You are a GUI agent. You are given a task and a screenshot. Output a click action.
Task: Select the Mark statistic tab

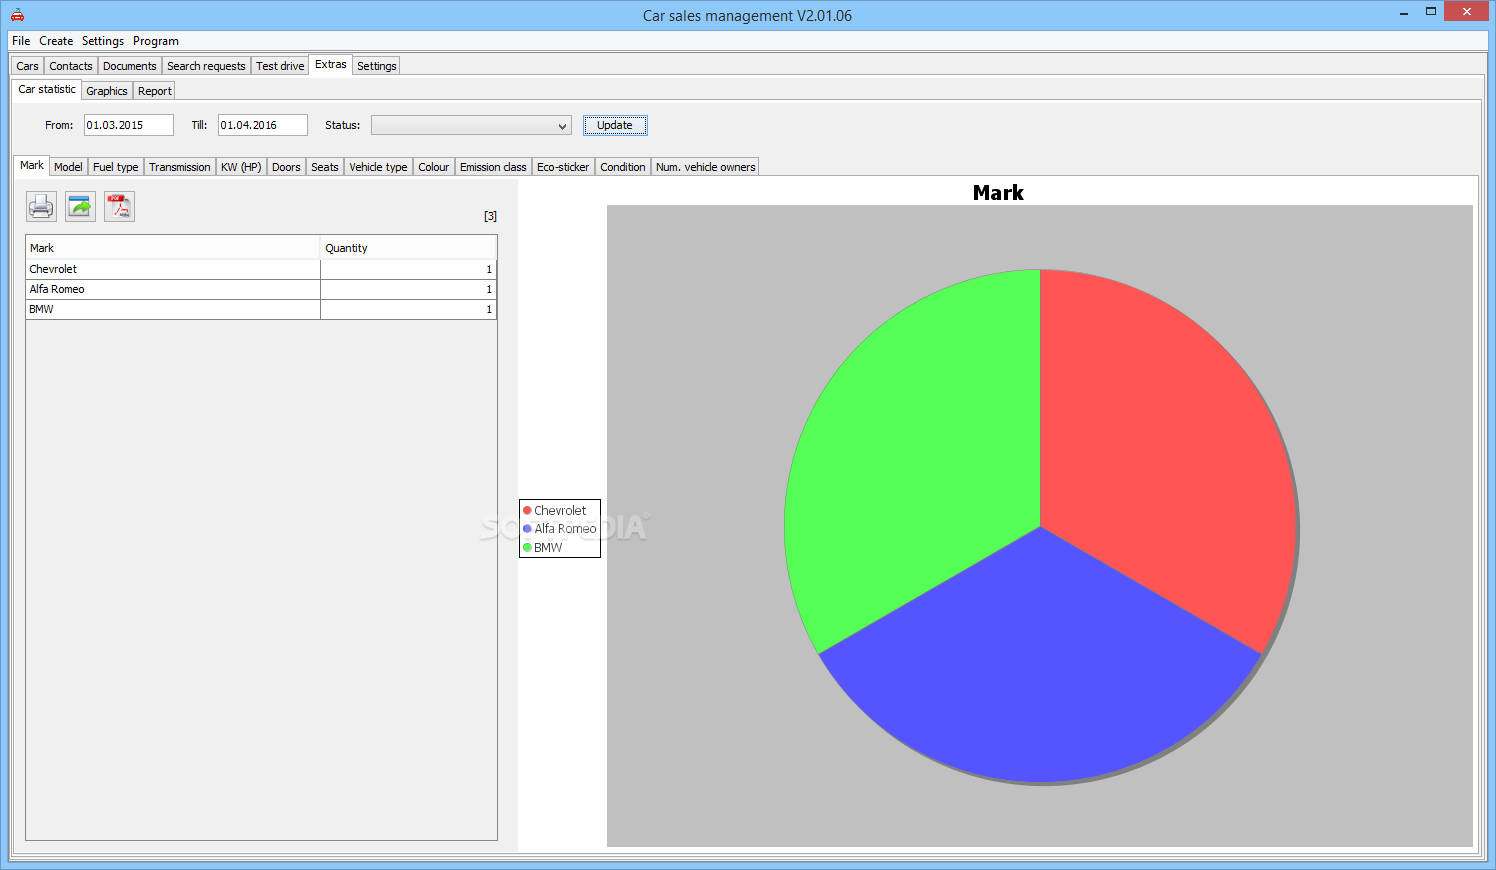click(x=32, y=165)
